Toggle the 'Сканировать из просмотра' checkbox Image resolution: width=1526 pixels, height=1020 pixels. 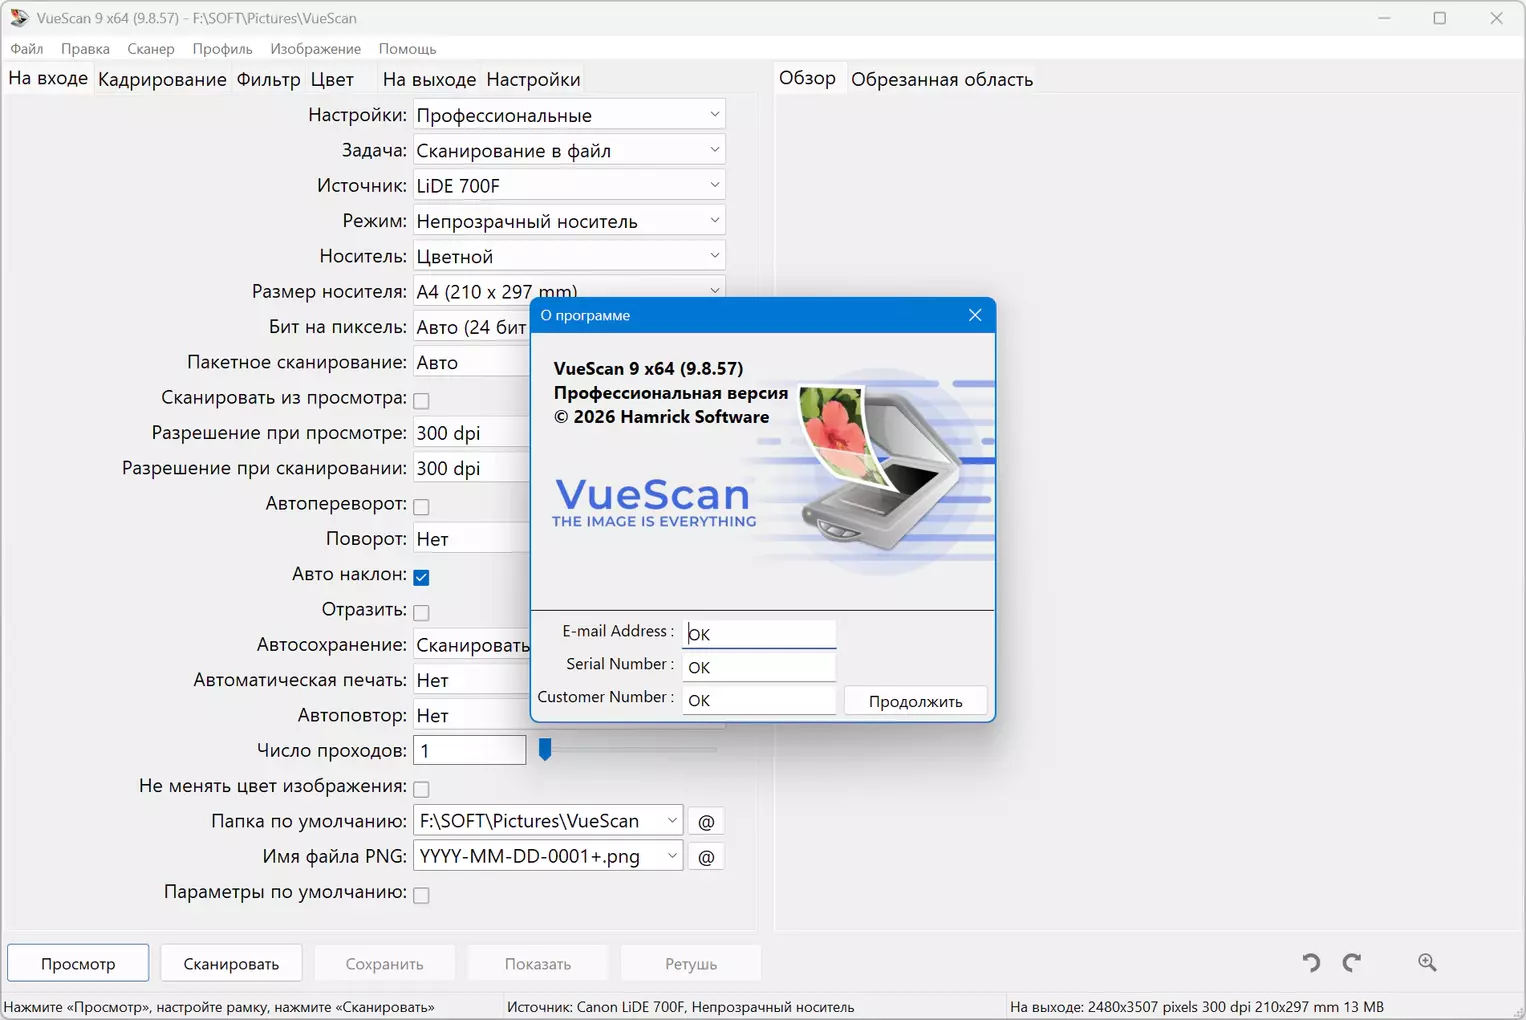click(421, 400)
